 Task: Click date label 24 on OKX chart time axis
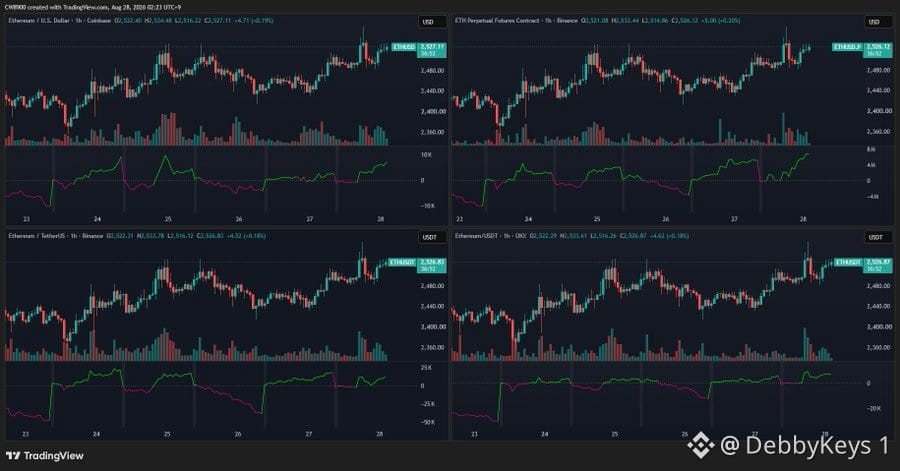[x=544, y=434]
